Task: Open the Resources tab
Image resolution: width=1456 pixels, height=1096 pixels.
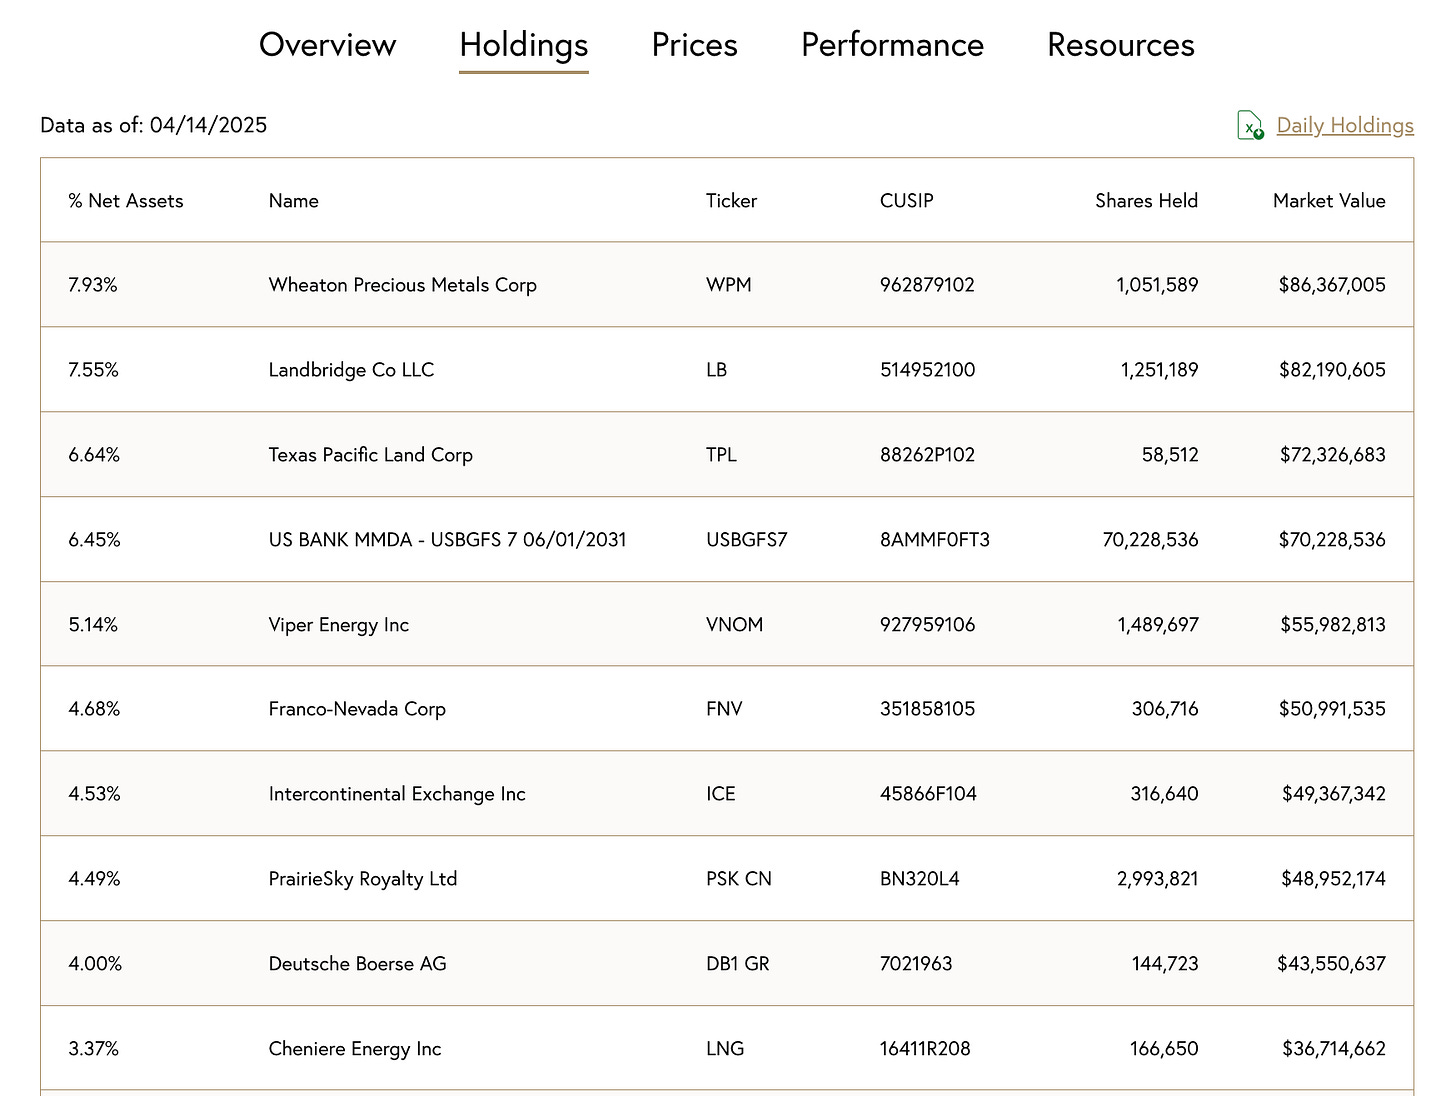Action: [1121, 45]
